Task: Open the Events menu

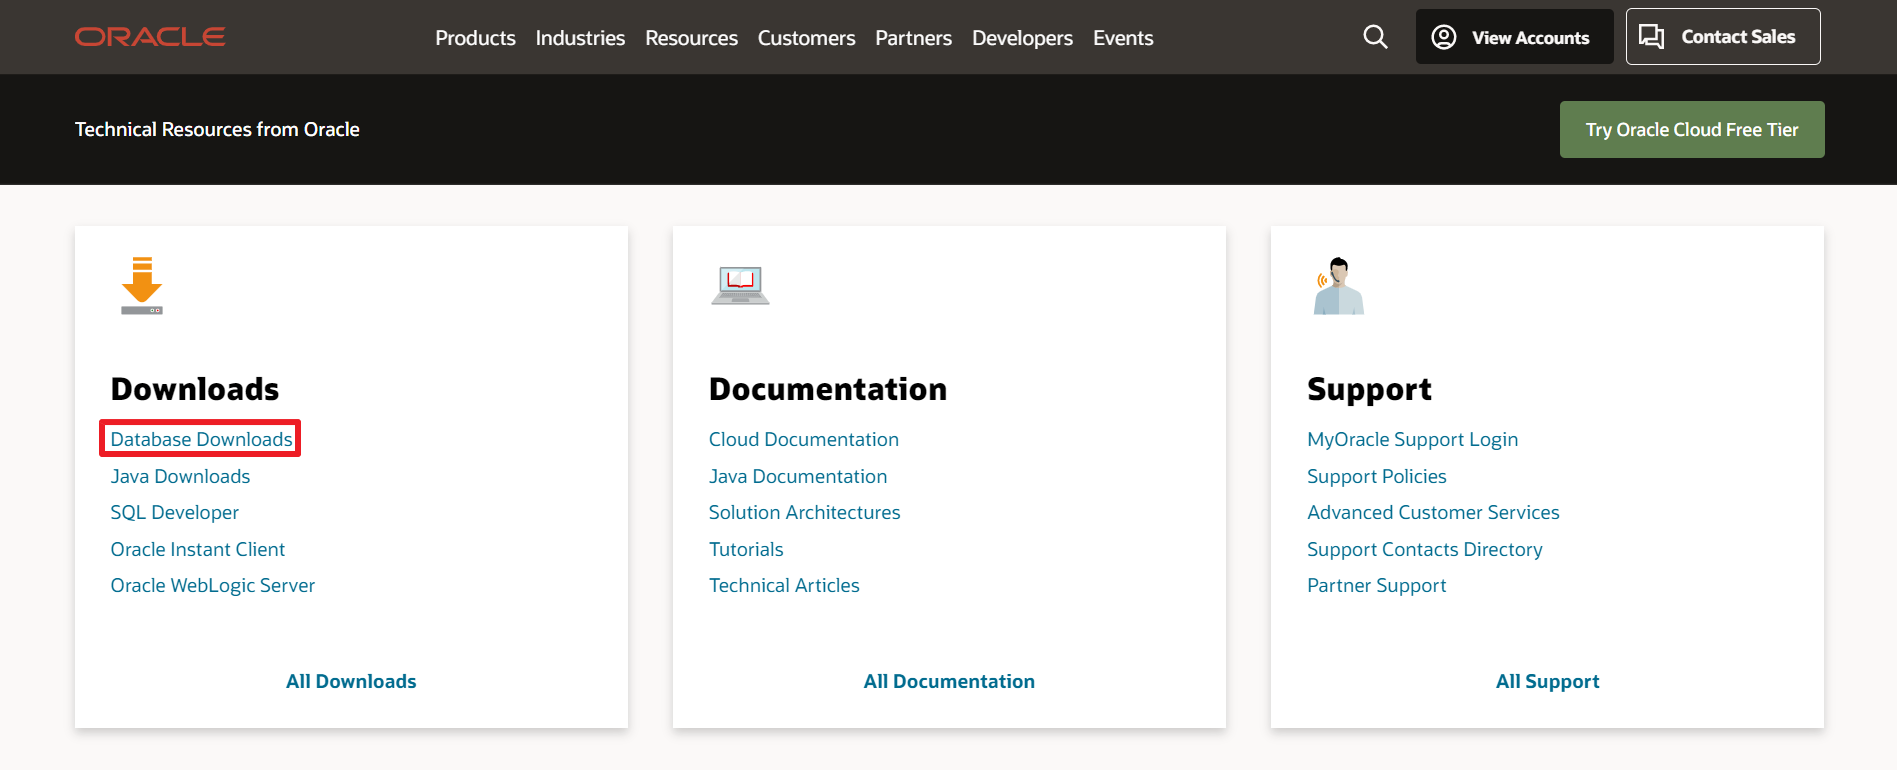Action: pyautogui.click(x=1123, y=38)
